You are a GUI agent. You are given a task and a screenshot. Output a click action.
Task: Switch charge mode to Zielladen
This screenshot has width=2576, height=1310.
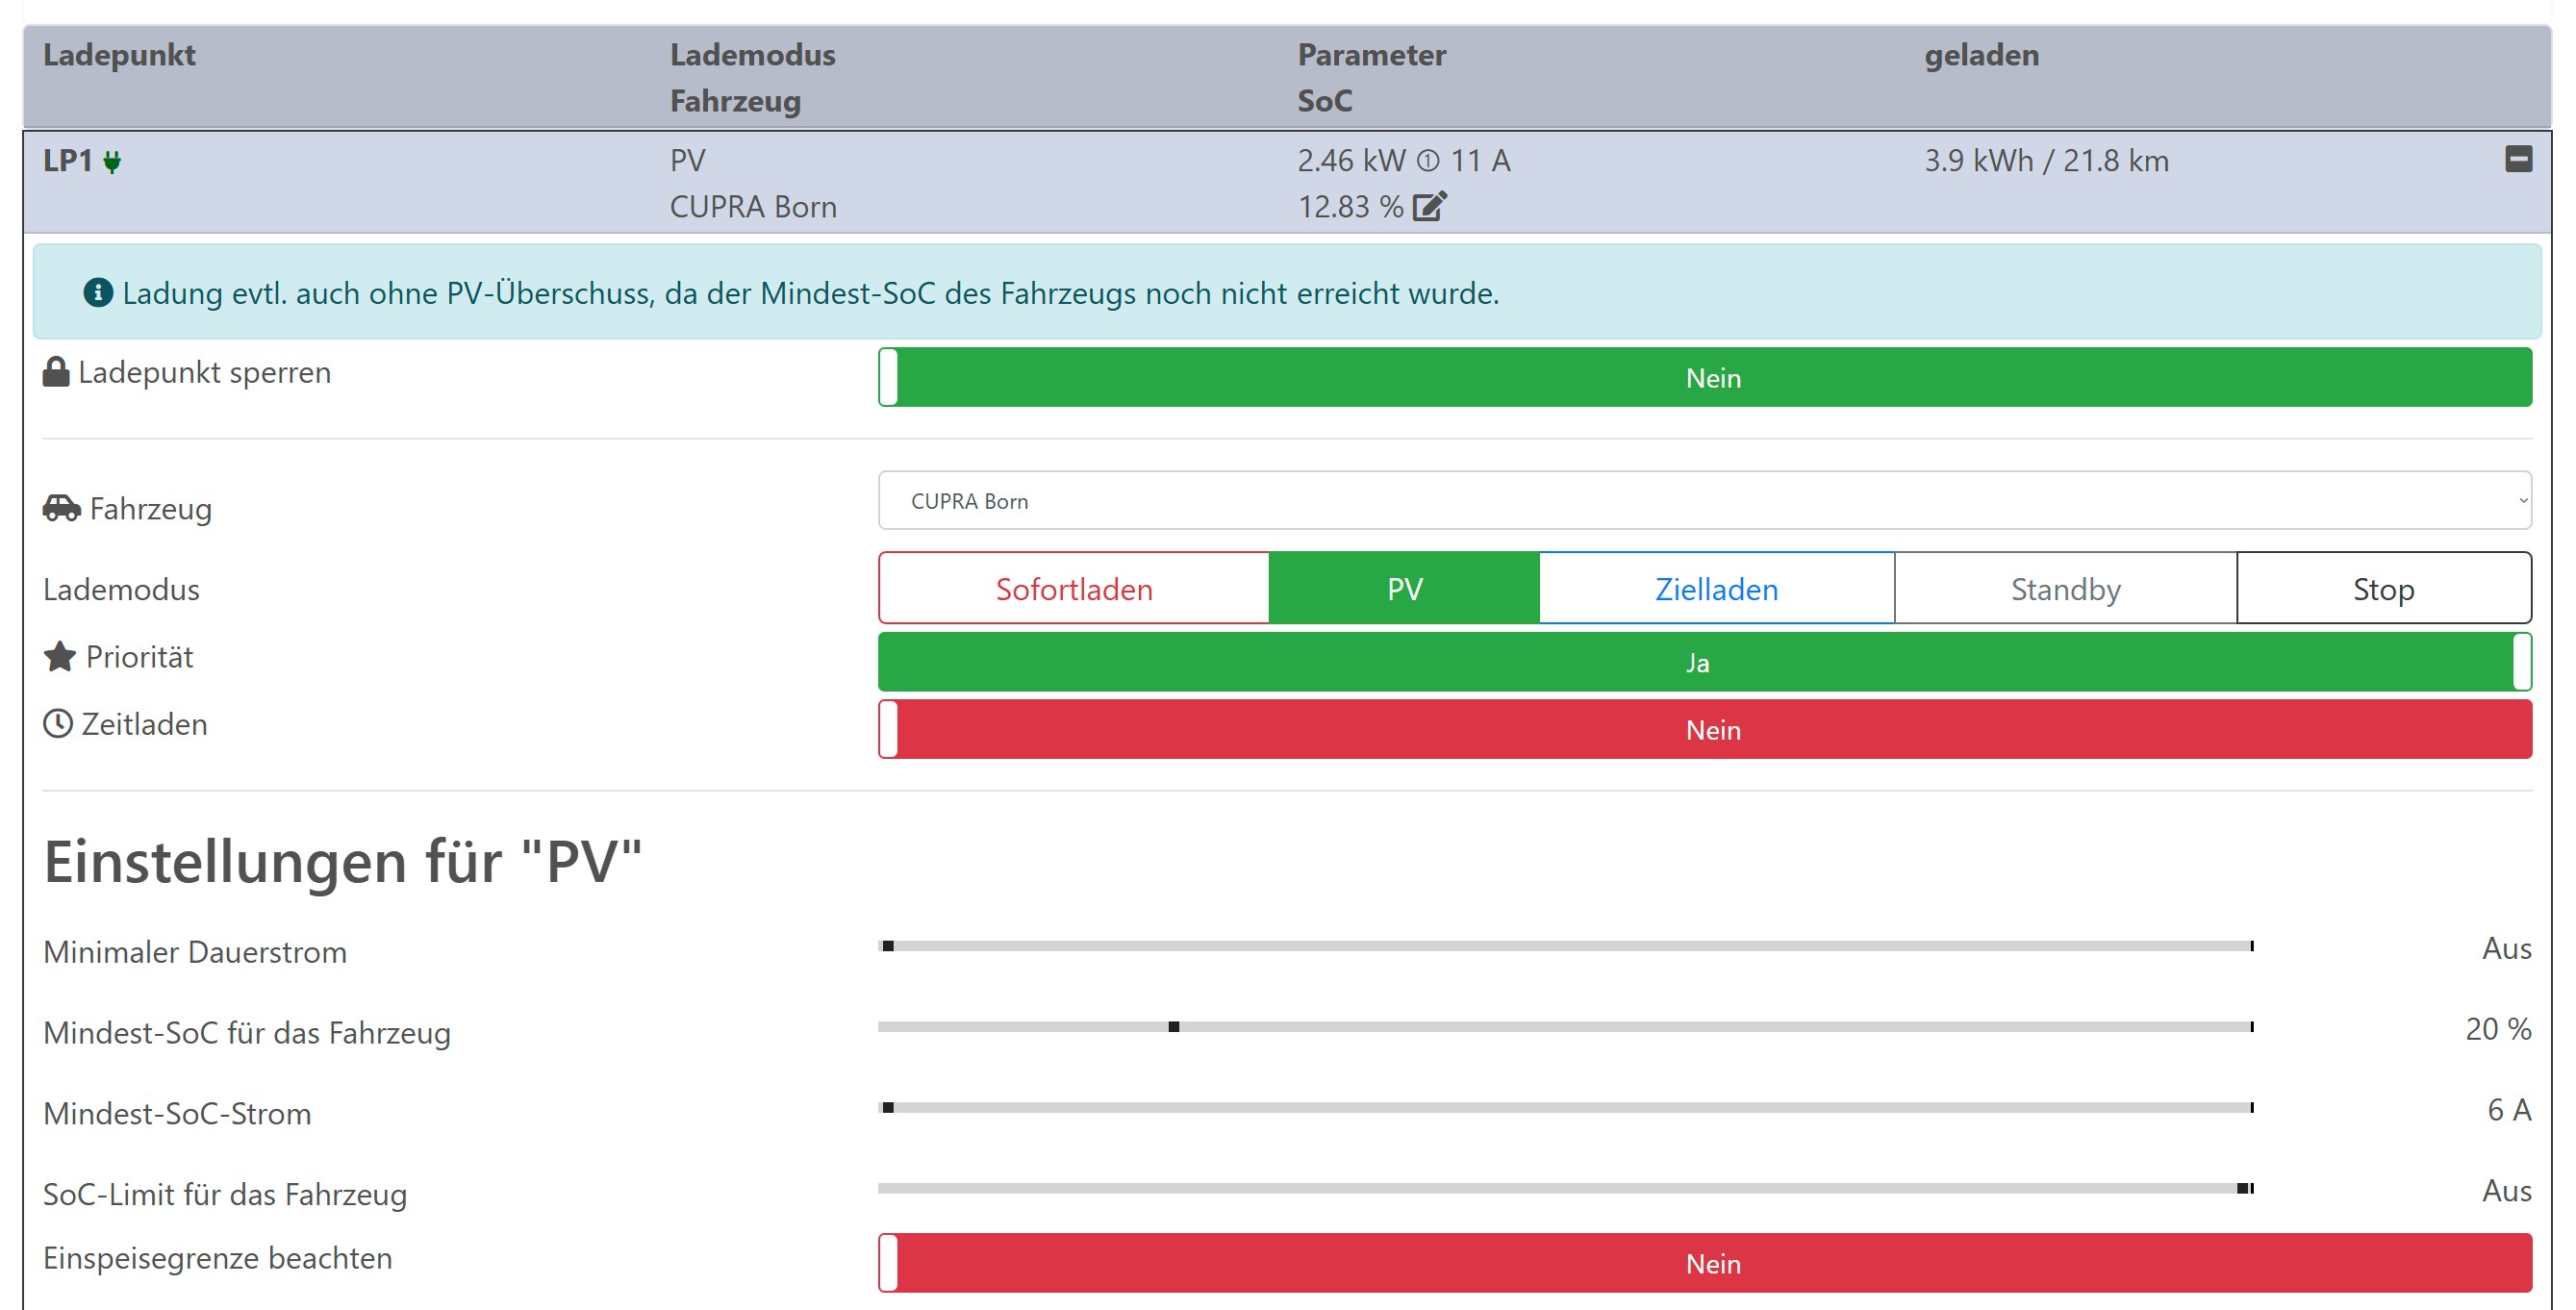click(x=1716, y=589)
